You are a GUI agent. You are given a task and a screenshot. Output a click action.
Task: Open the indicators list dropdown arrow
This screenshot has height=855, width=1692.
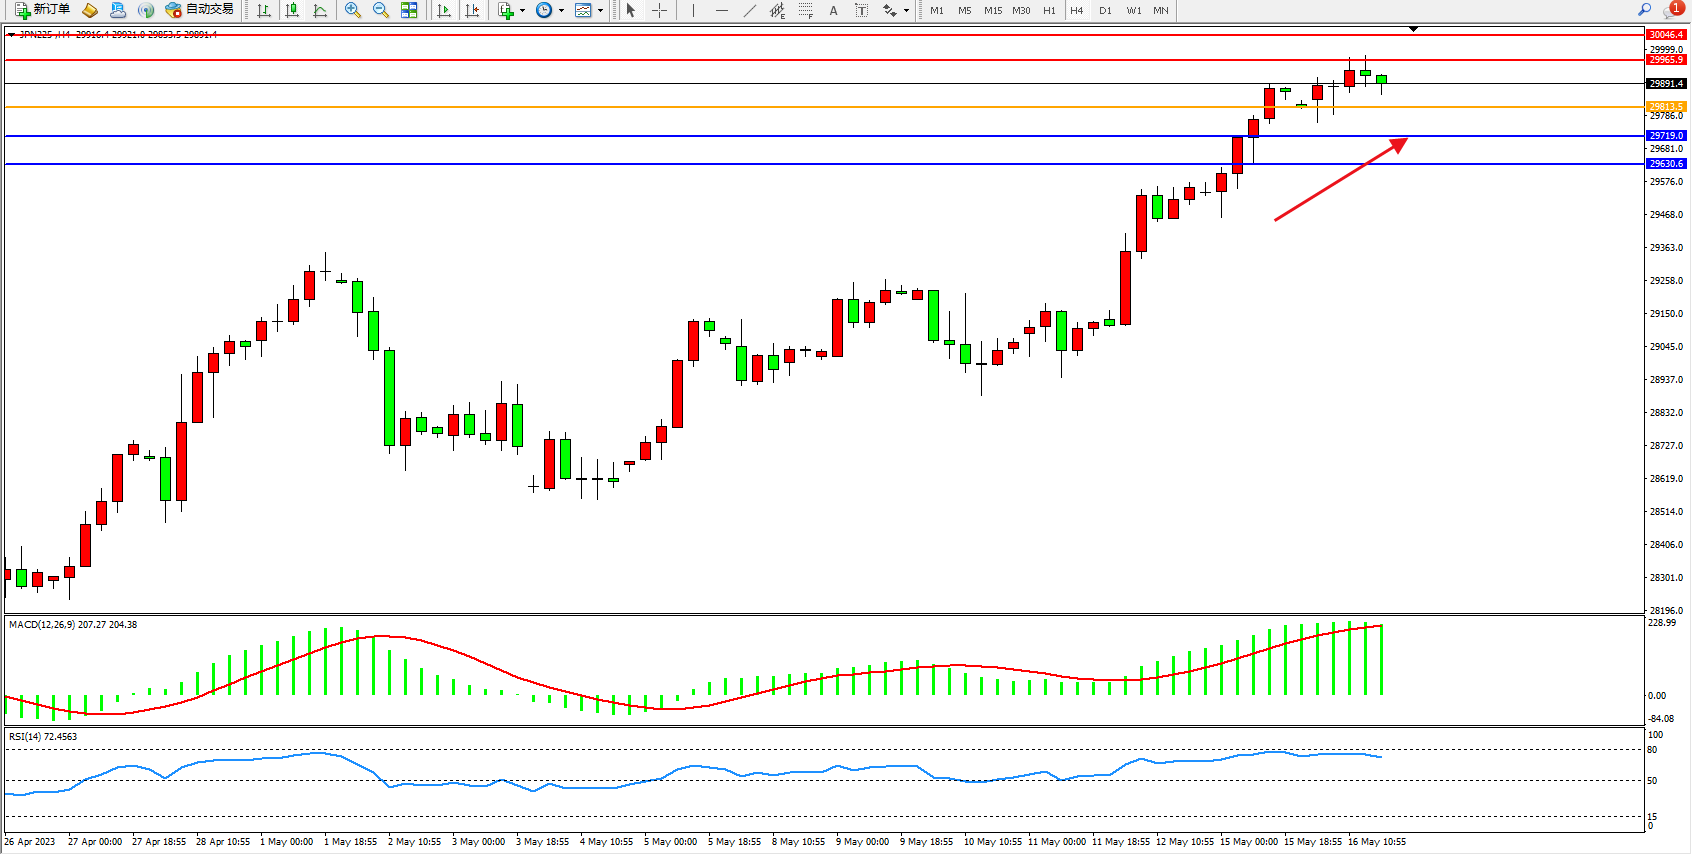[x=522, y=11]
